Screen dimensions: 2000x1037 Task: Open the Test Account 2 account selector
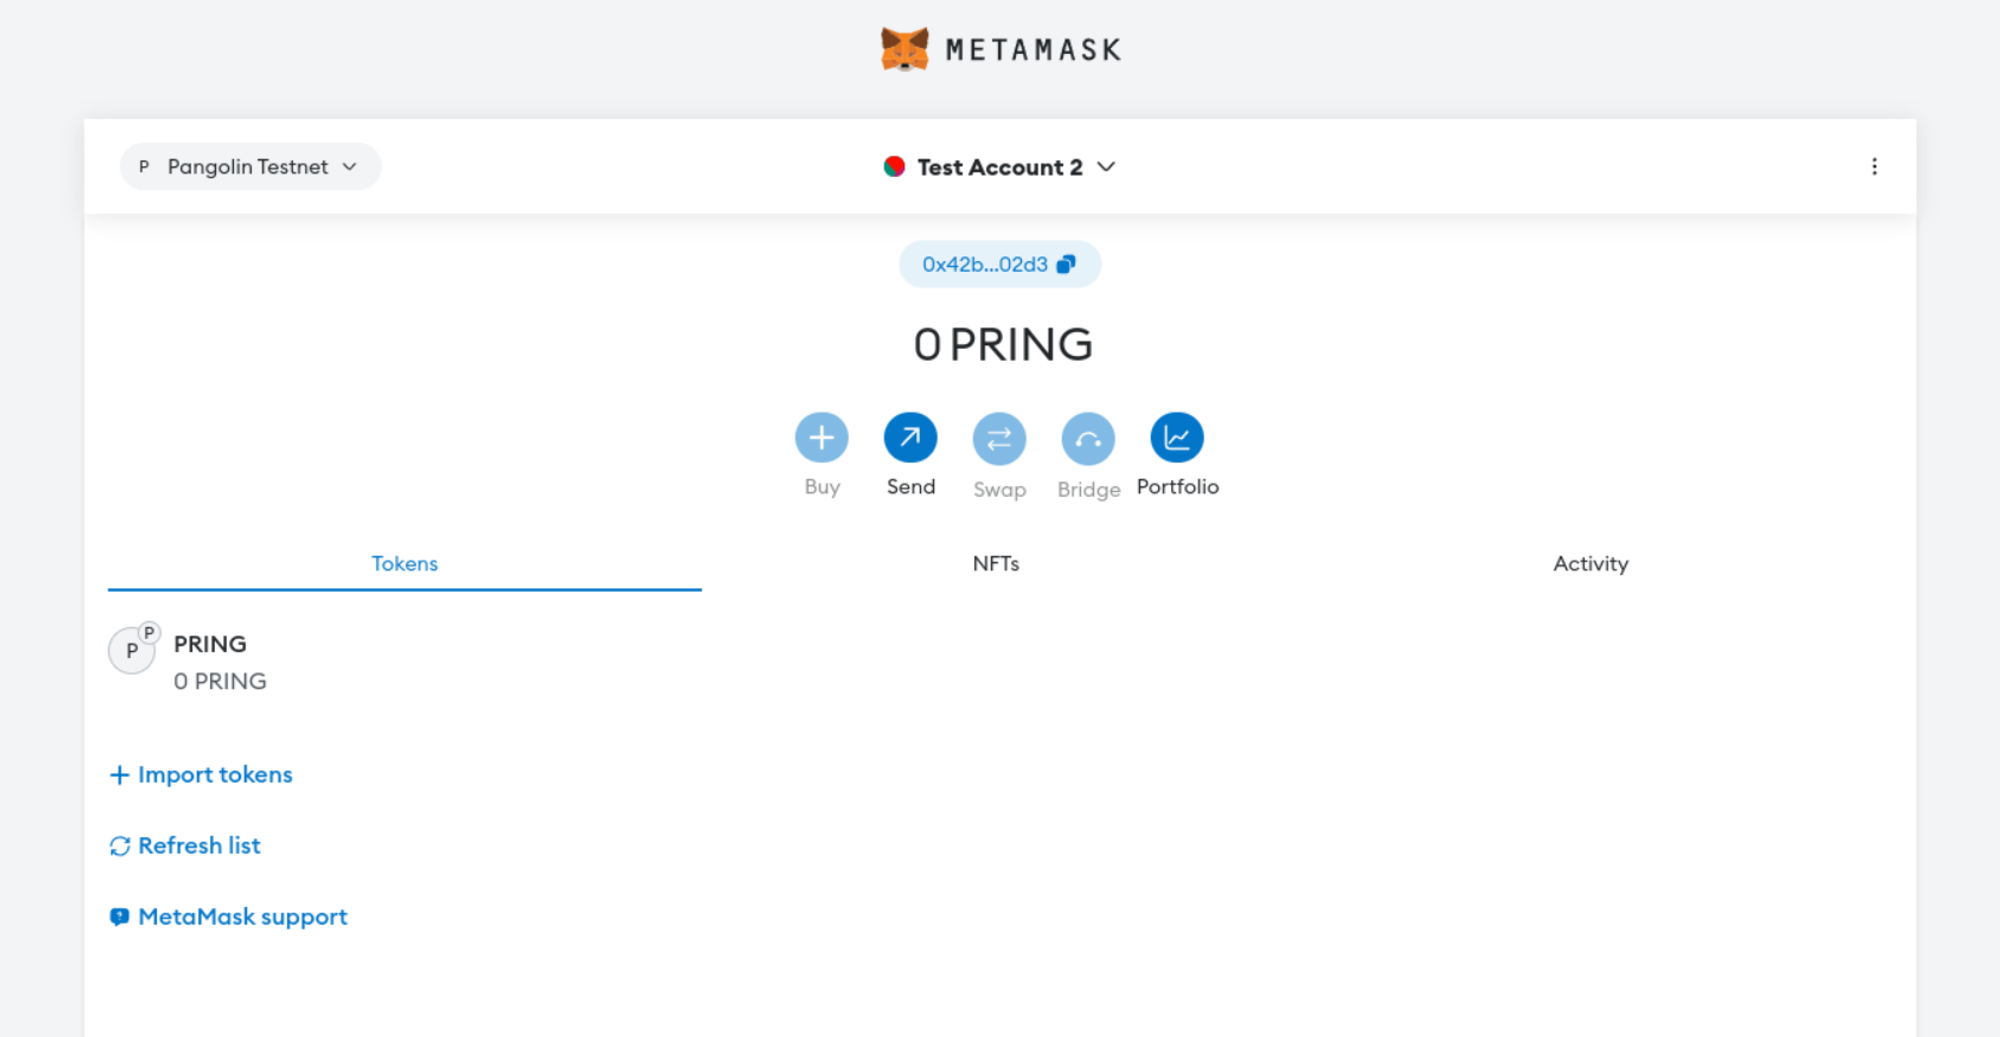click(999, 167)
